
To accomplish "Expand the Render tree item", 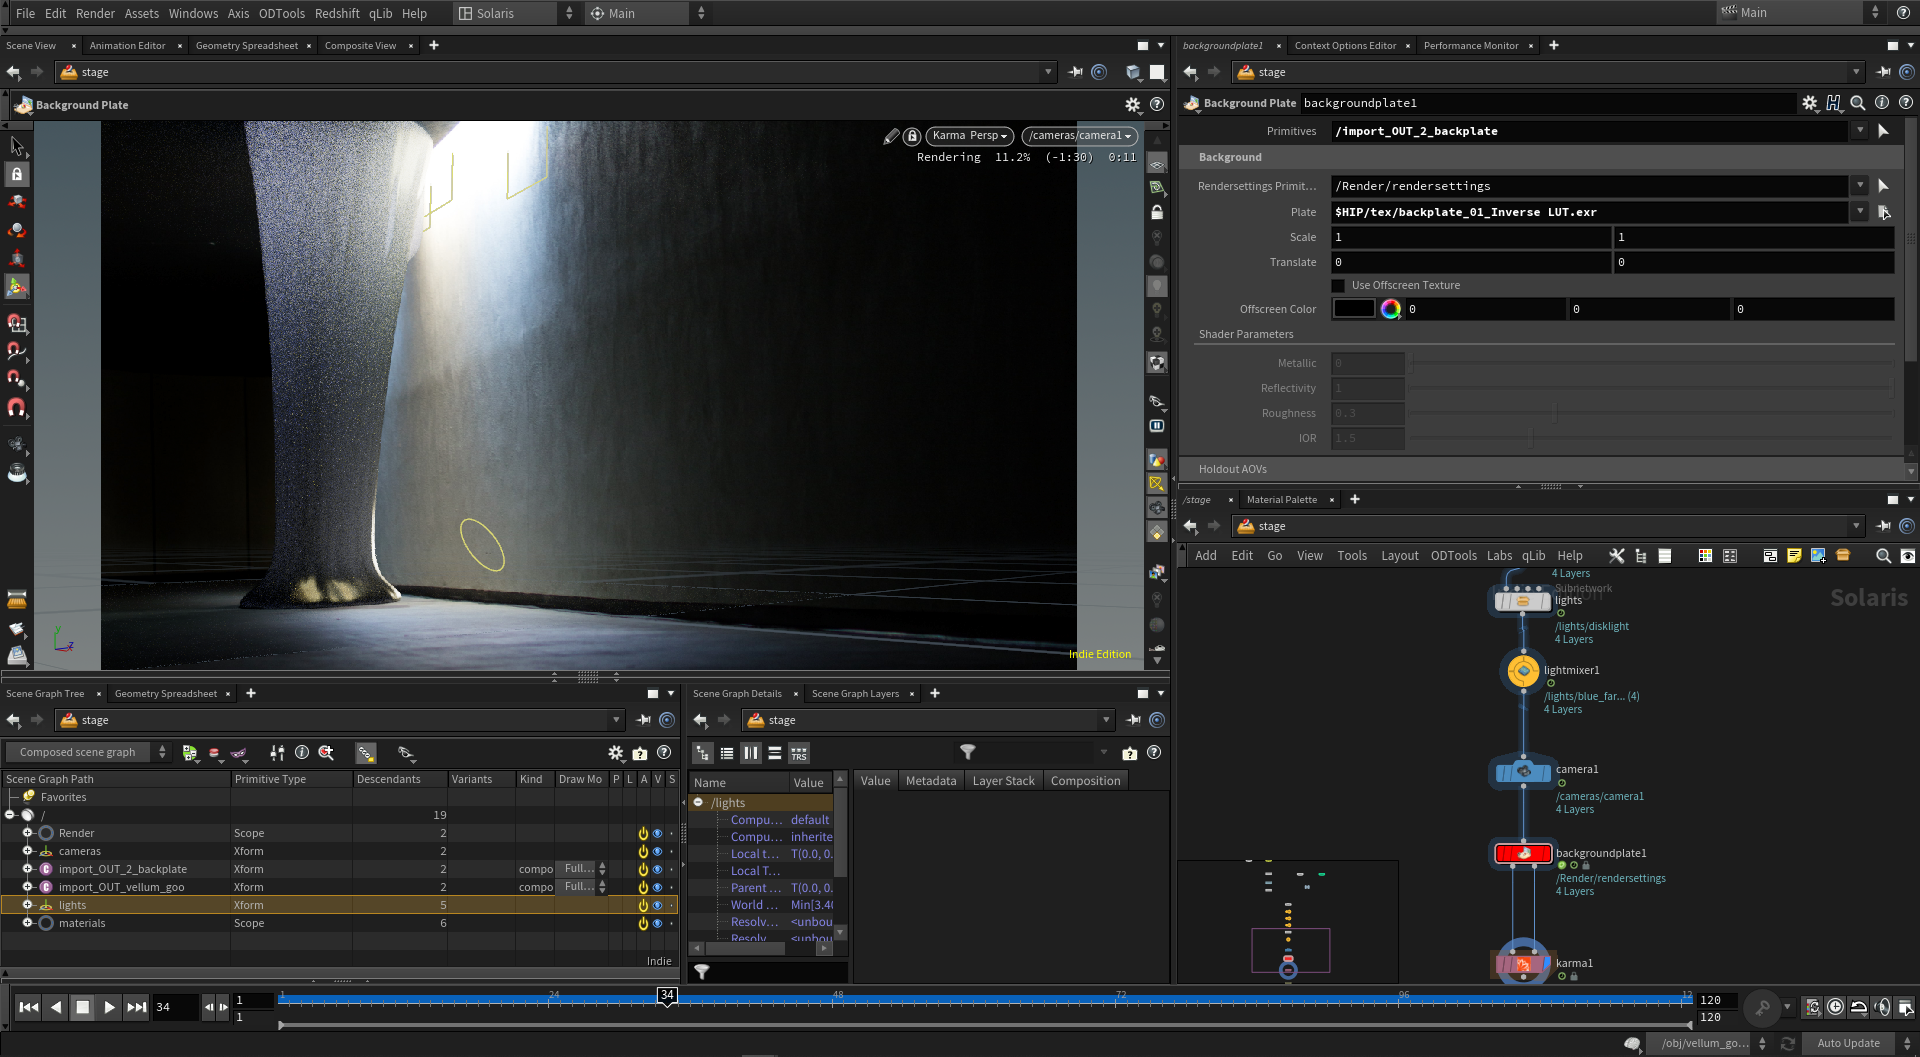I will pos(28,833).
